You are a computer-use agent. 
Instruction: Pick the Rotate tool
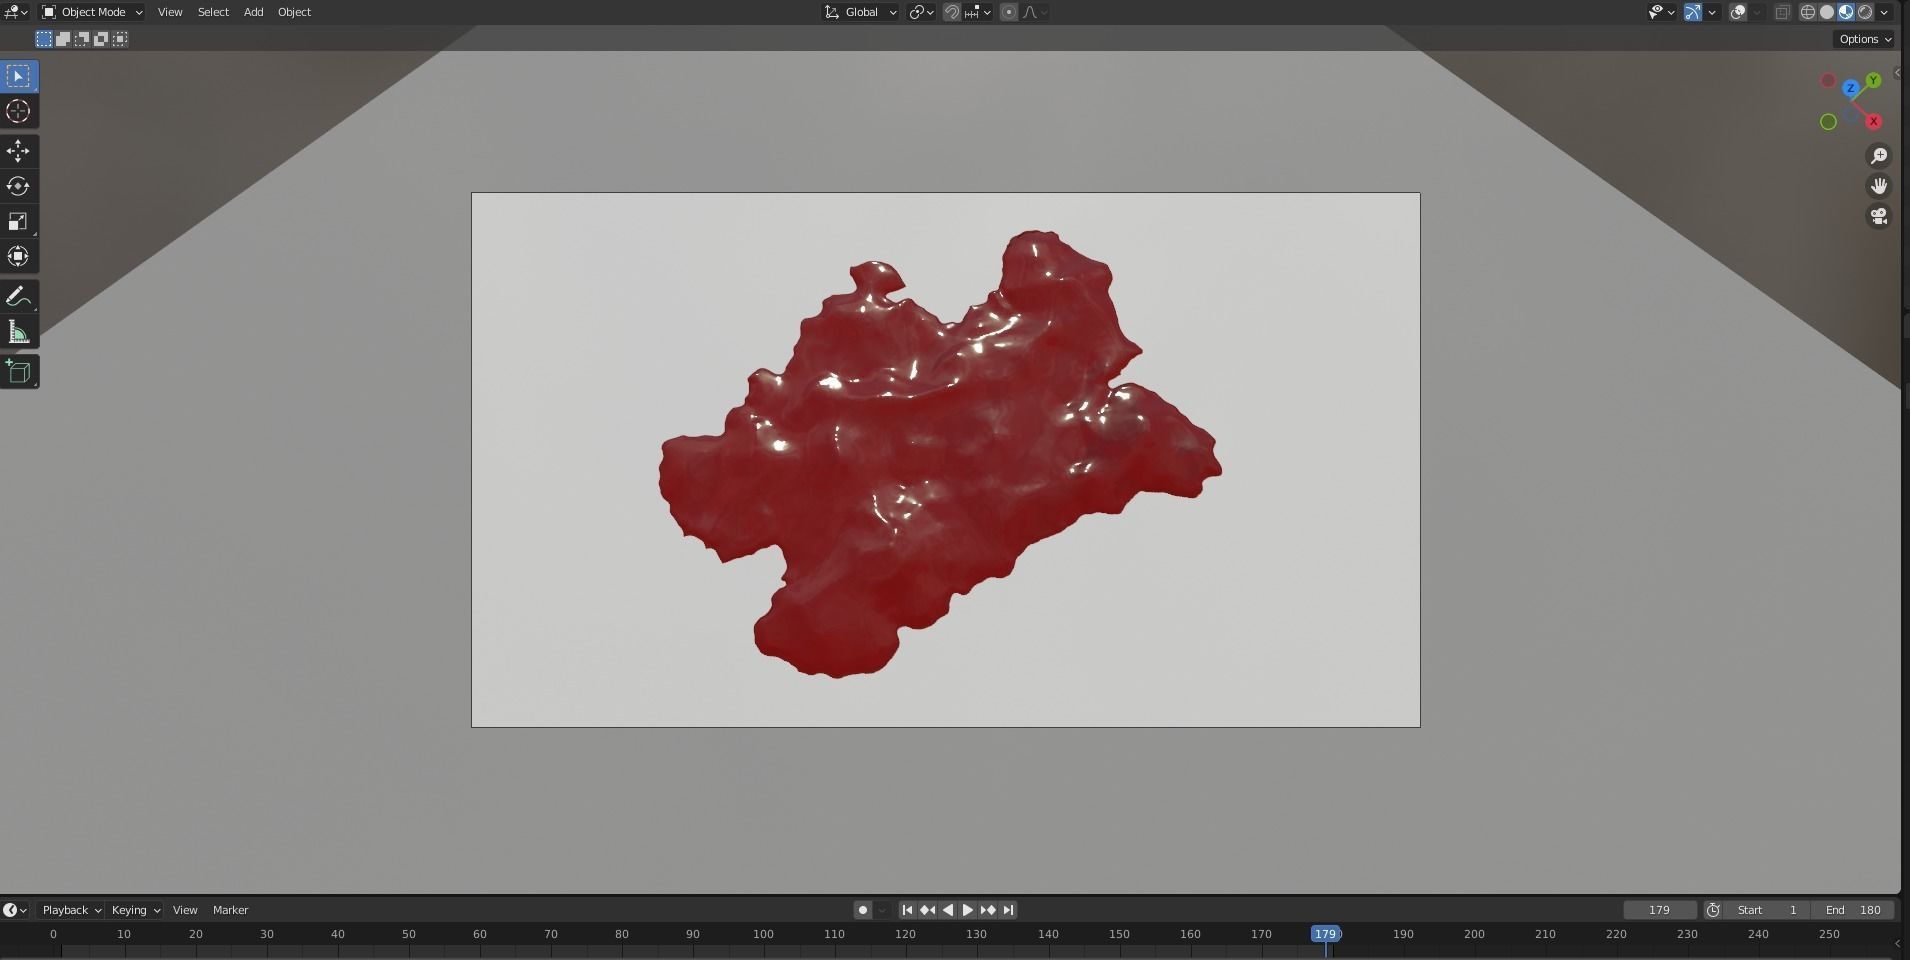tap(19, 186)
